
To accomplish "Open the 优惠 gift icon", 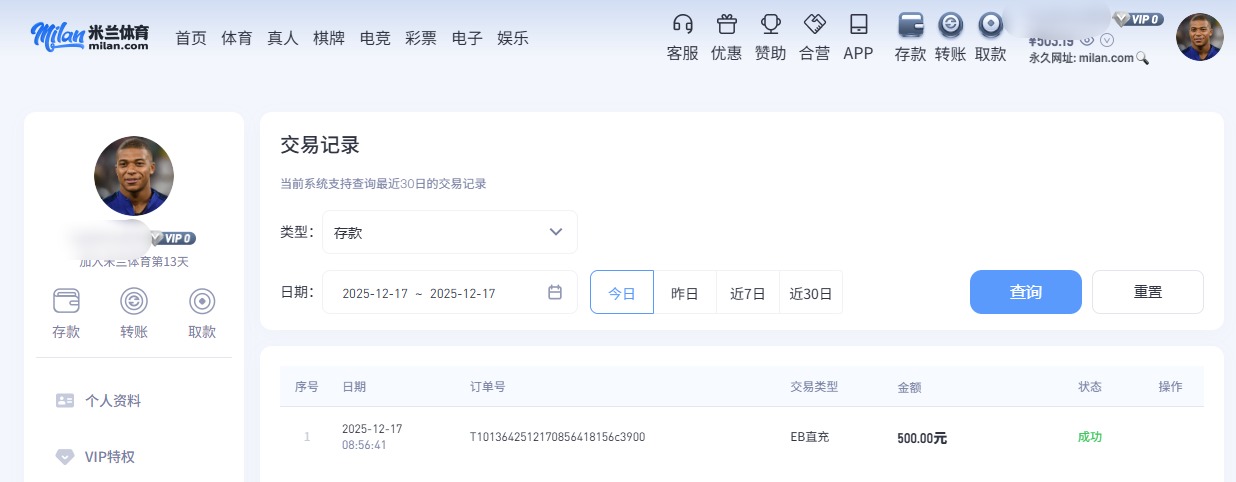I will pyautogui.click(x=726, y=24).
